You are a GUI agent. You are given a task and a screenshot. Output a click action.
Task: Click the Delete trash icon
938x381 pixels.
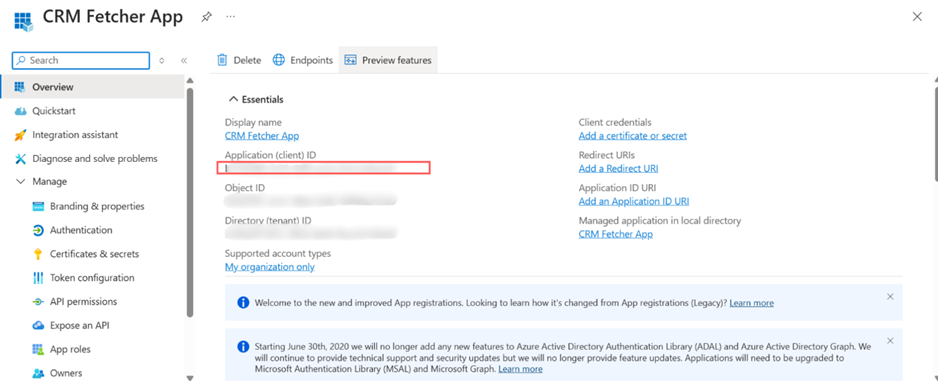[222, 60]
